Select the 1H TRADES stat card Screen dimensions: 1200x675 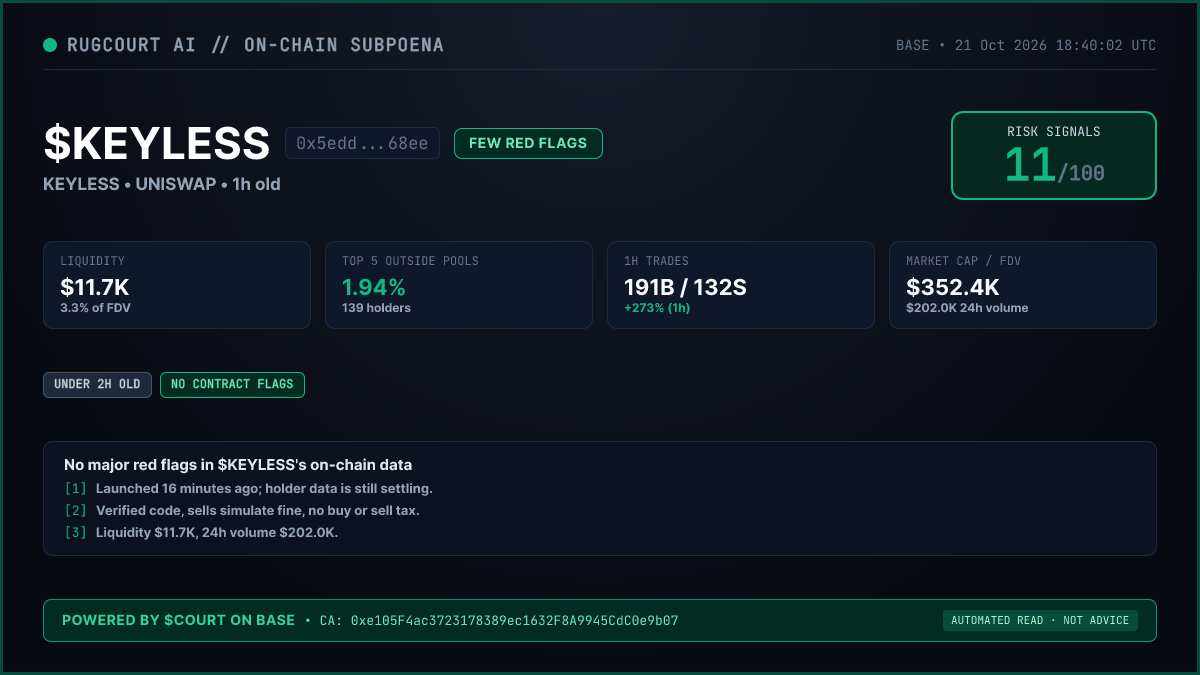click(x=741, y=285)
